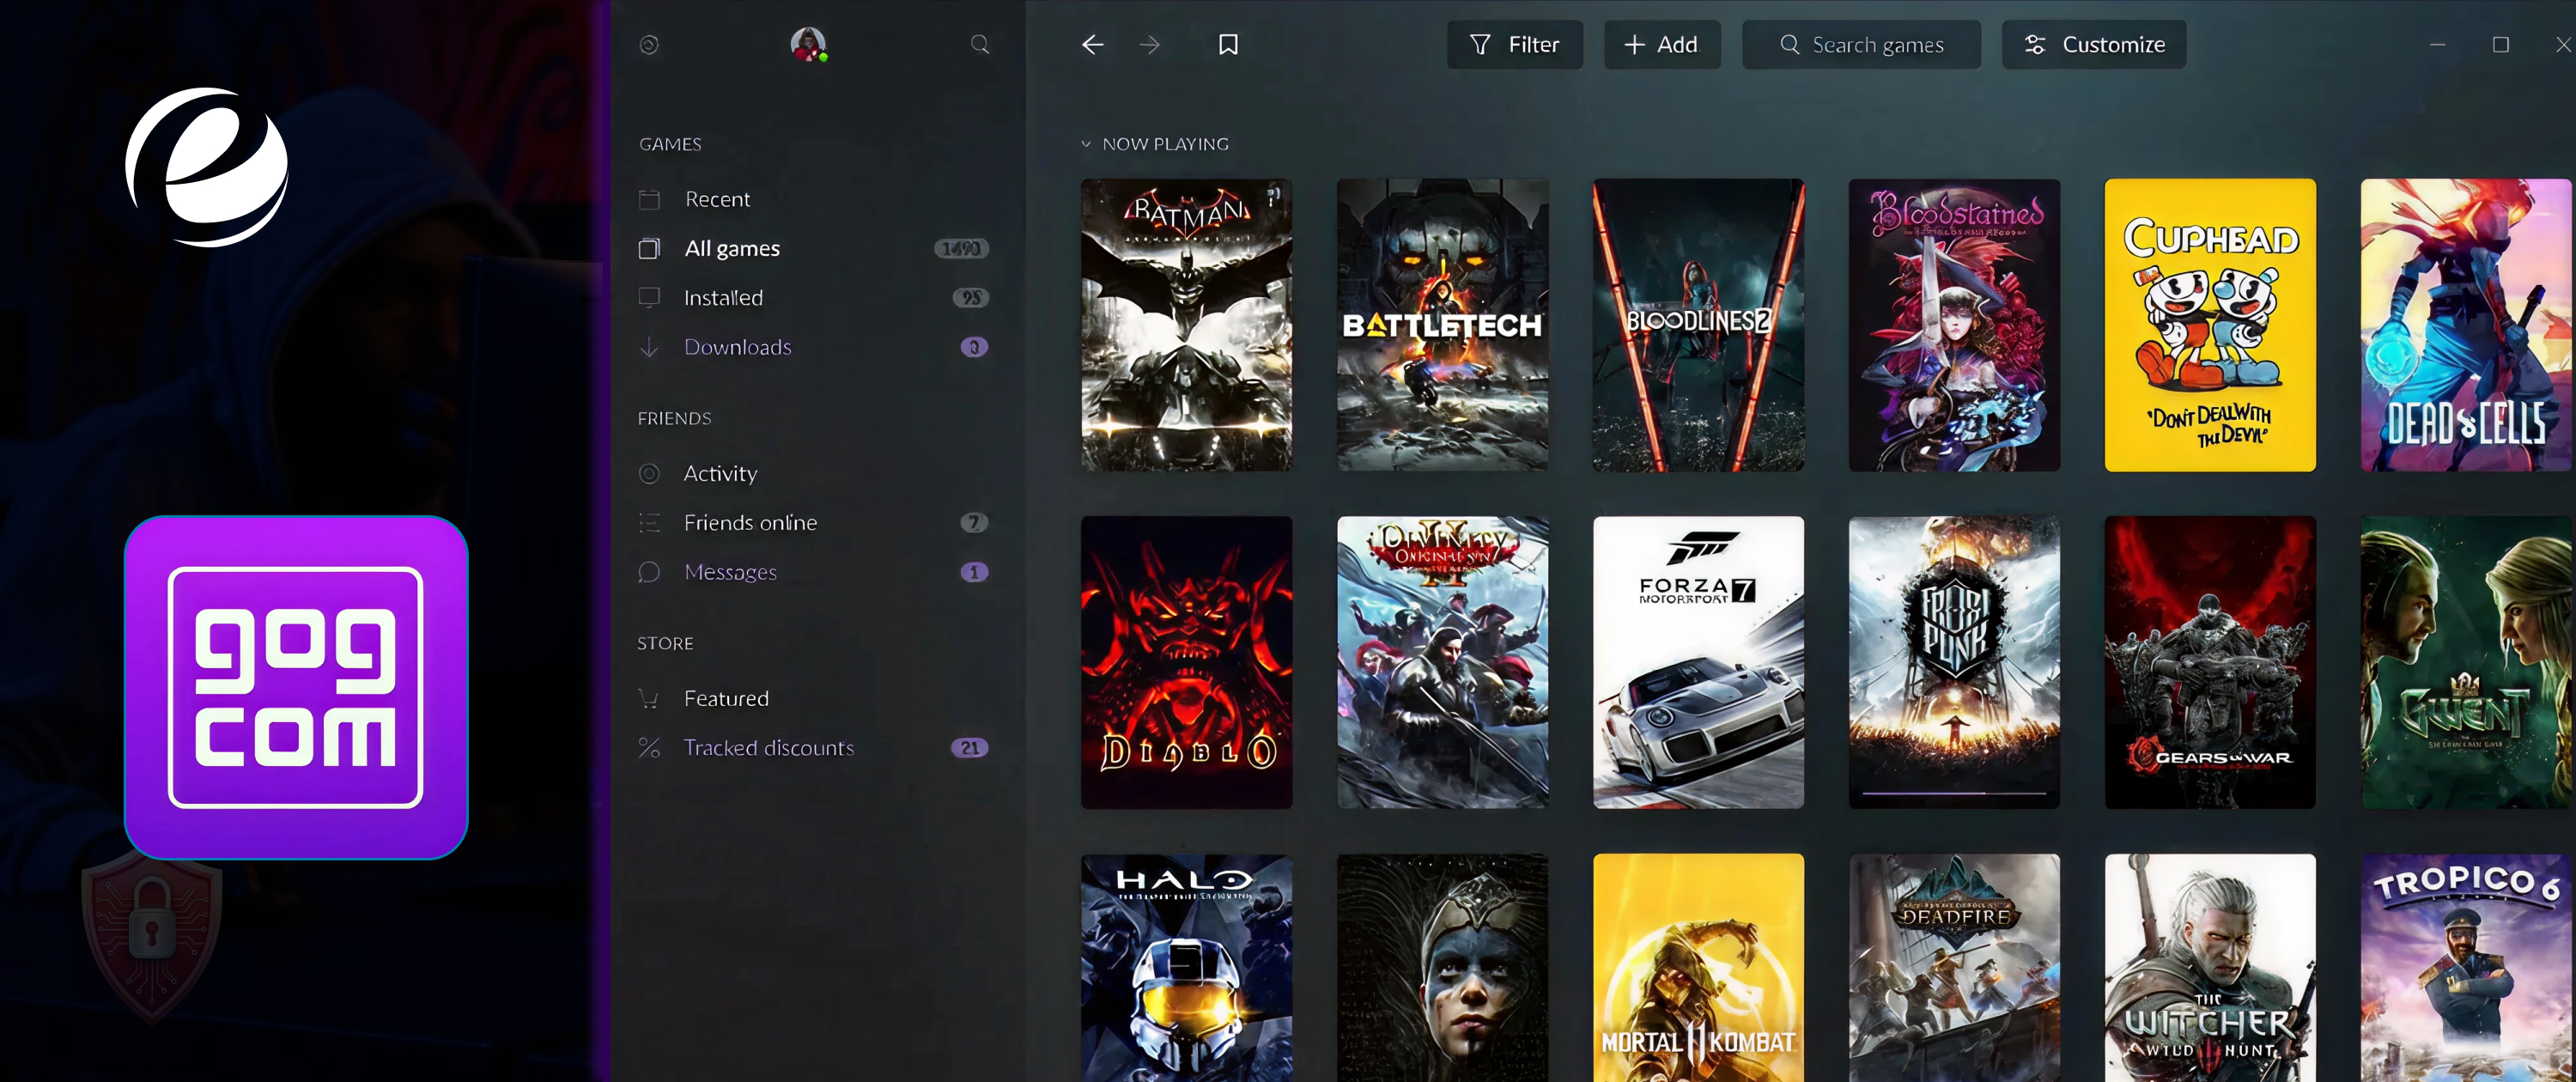This screenshot has width=2576, height=1082.
Task: Open the Installed games list
Action: pyautogui.click(x=723, y=298)
